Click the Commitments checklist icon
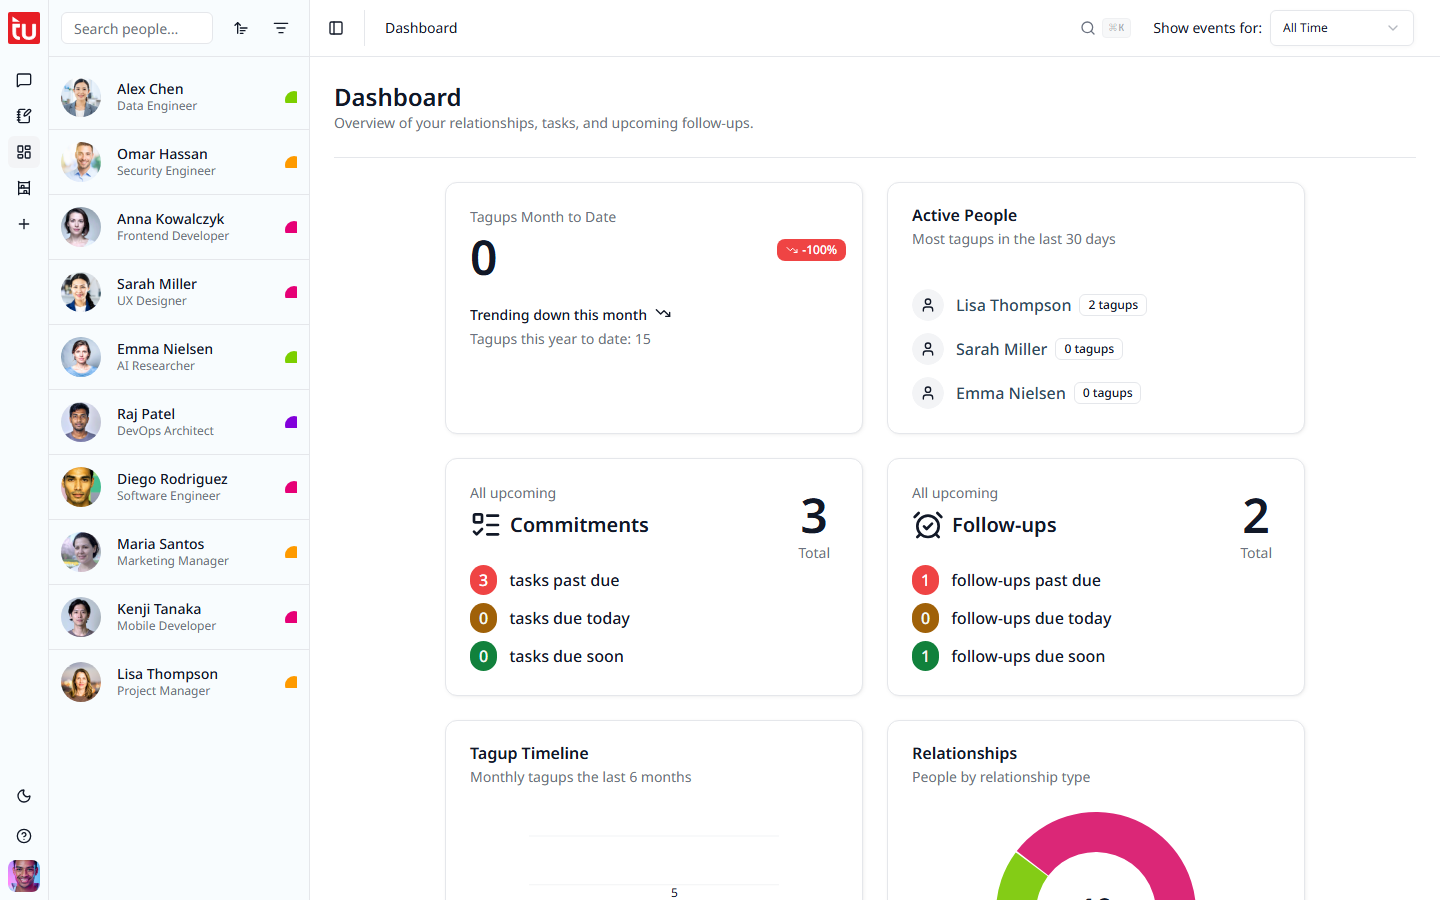1440x900 pixels. pyautogui.click(x=485, y=525)
